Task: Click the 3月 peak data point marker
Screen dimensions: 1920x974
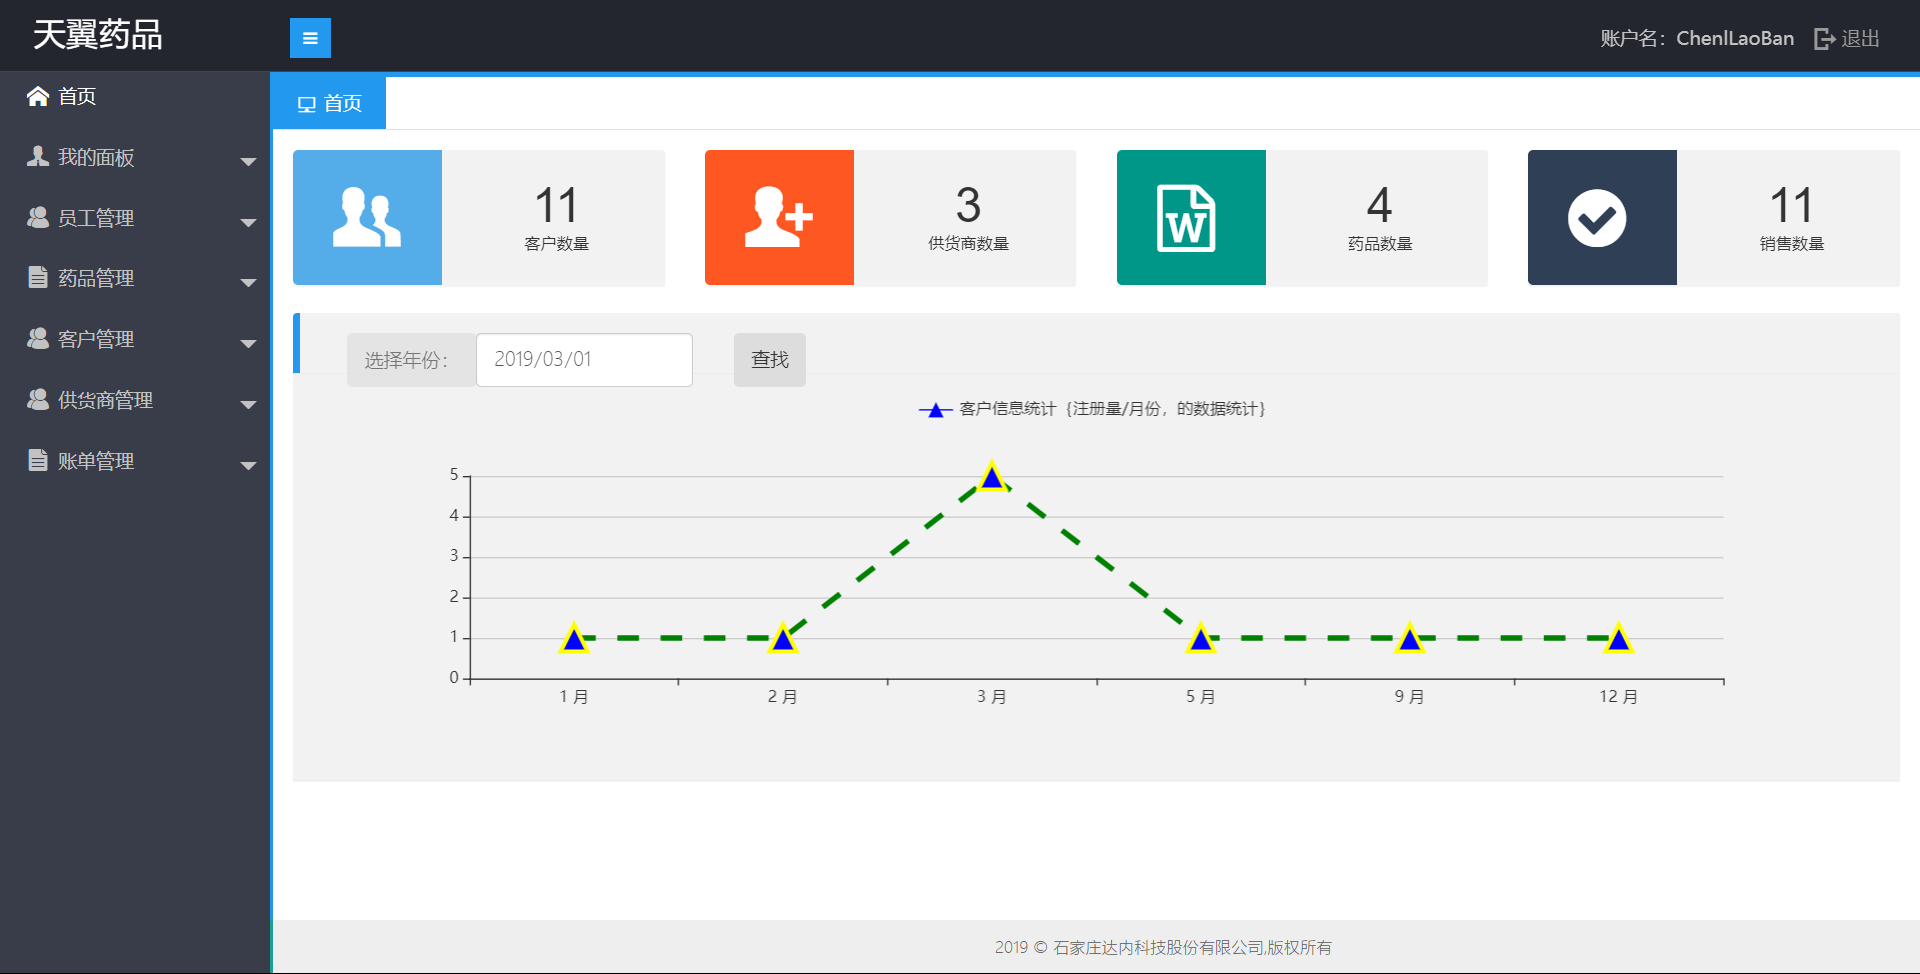Action: tap(992, 478)
